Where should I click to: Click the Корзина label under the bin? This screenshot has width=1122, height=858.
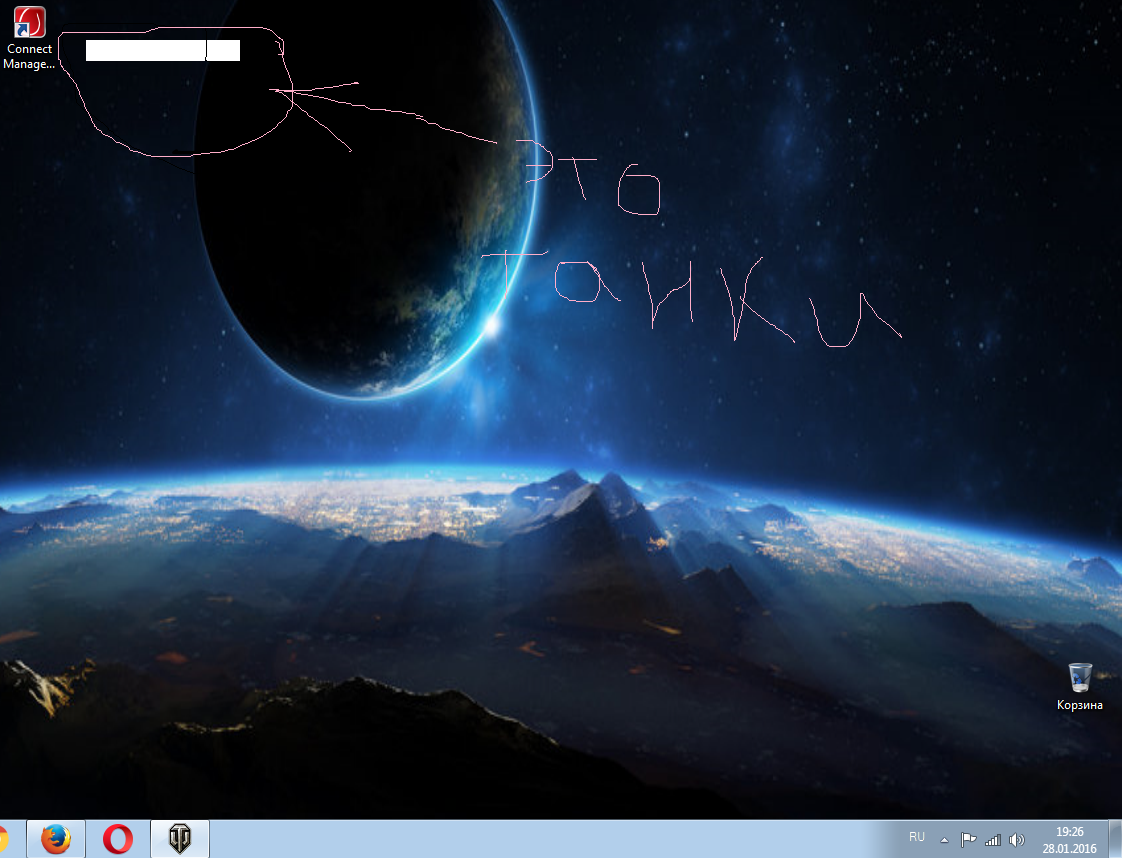(x=1080, y=705)
